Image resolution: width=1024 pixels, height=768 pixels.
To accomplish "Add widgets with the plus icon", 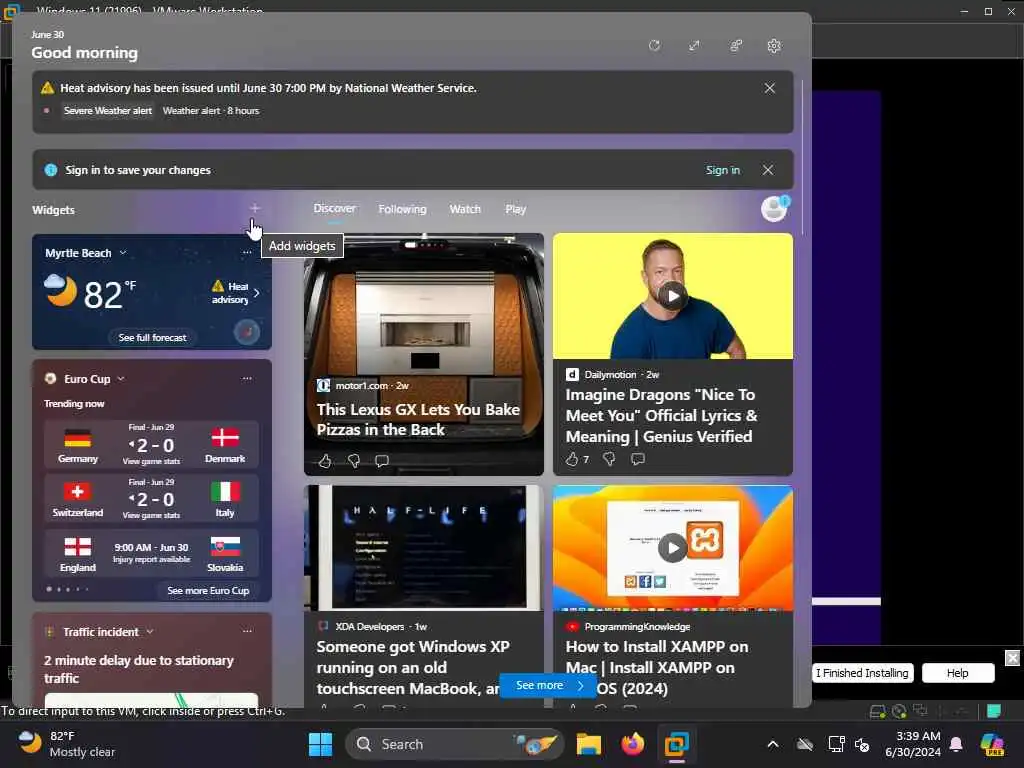I will coord(255,208).
